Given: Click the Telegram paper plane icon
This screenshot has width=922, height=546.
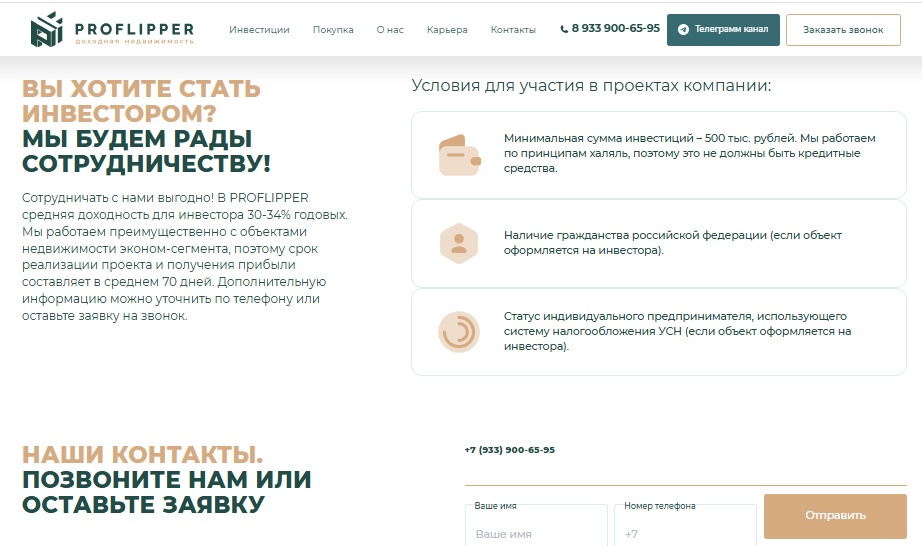Looking at the screenshot, I should 683,29.
